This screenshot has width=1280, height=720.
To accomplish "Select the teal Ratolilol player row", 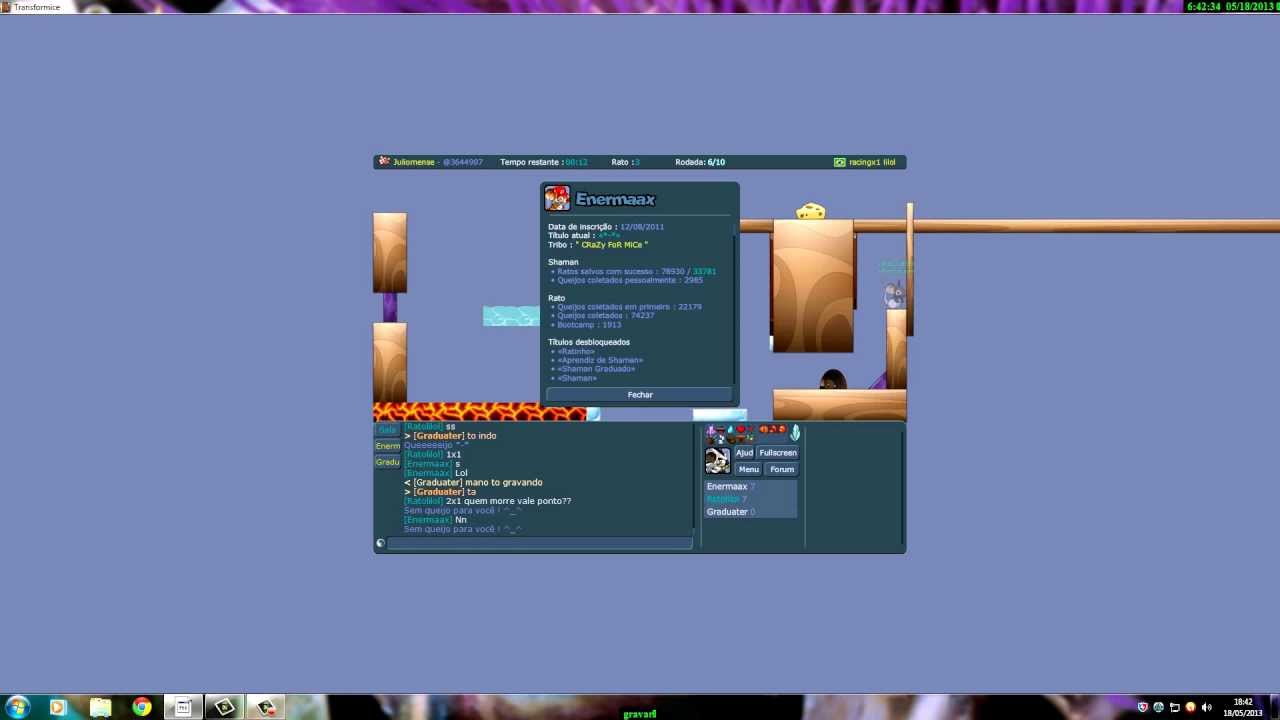I will (x=751, y=499).
